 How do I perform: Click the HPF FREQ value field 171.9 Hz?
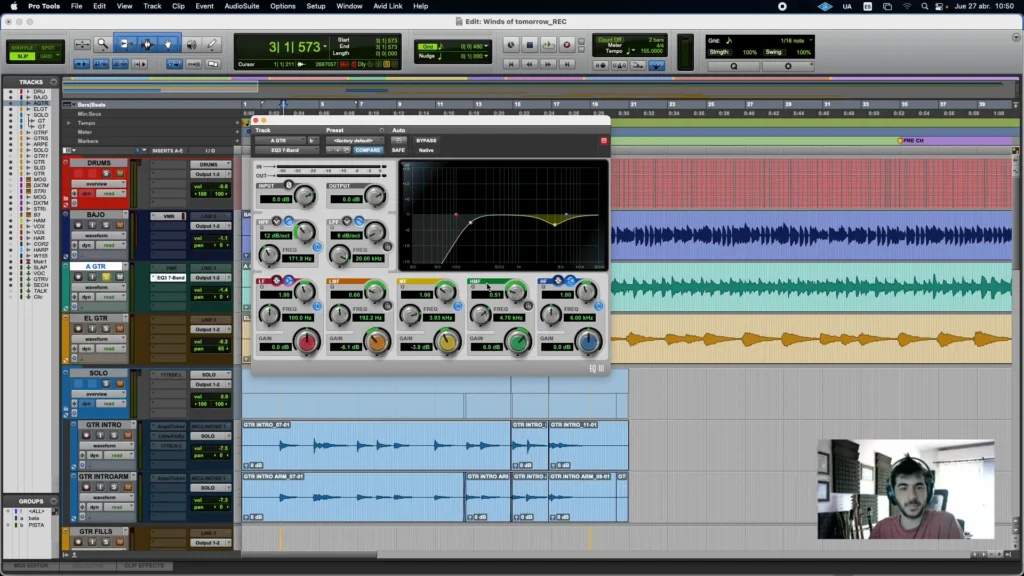[x=300, y=259]
